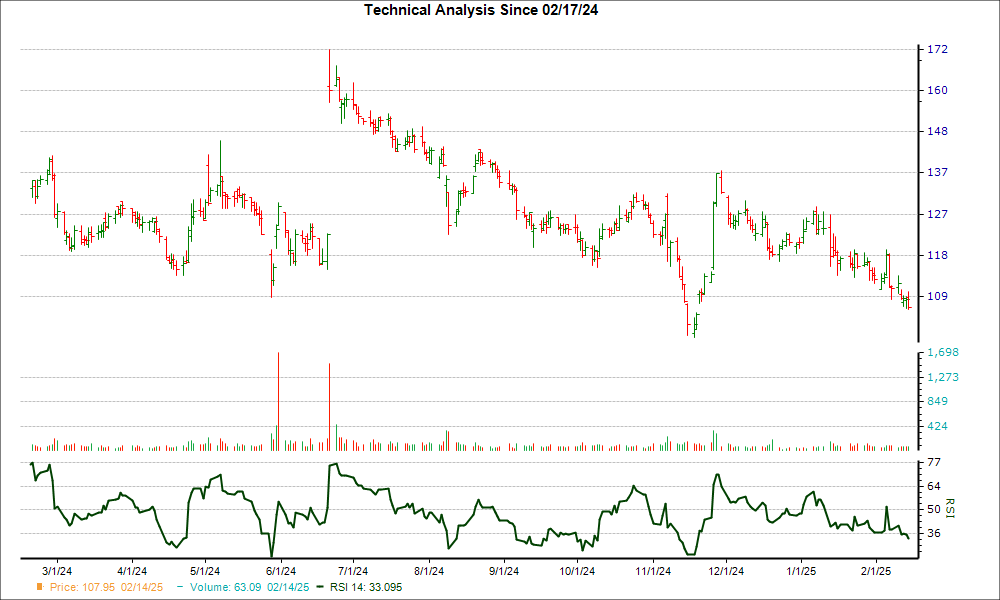Select the teal Volume line marker icon
Screen dimensions: 1000x600
click(180, 589)
